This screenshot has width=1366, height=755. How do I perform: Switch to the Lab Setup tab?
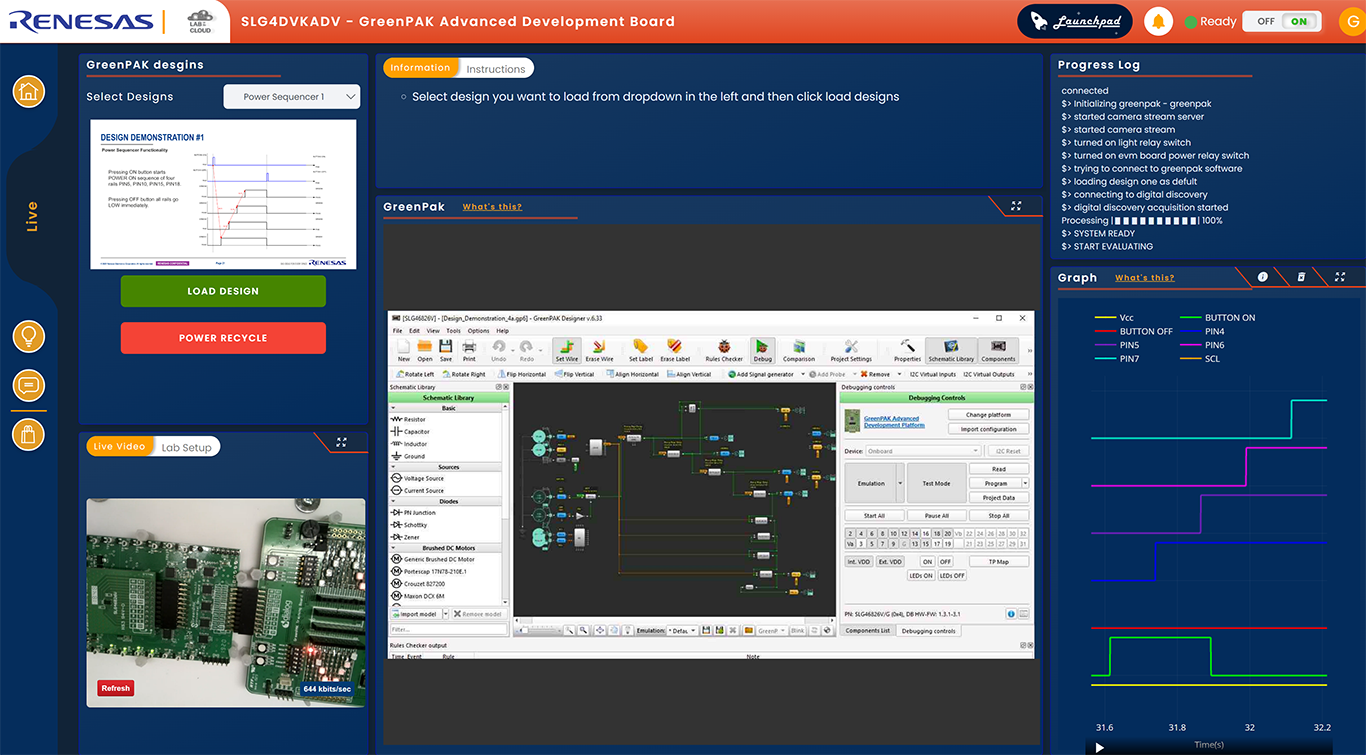[187, 447]
